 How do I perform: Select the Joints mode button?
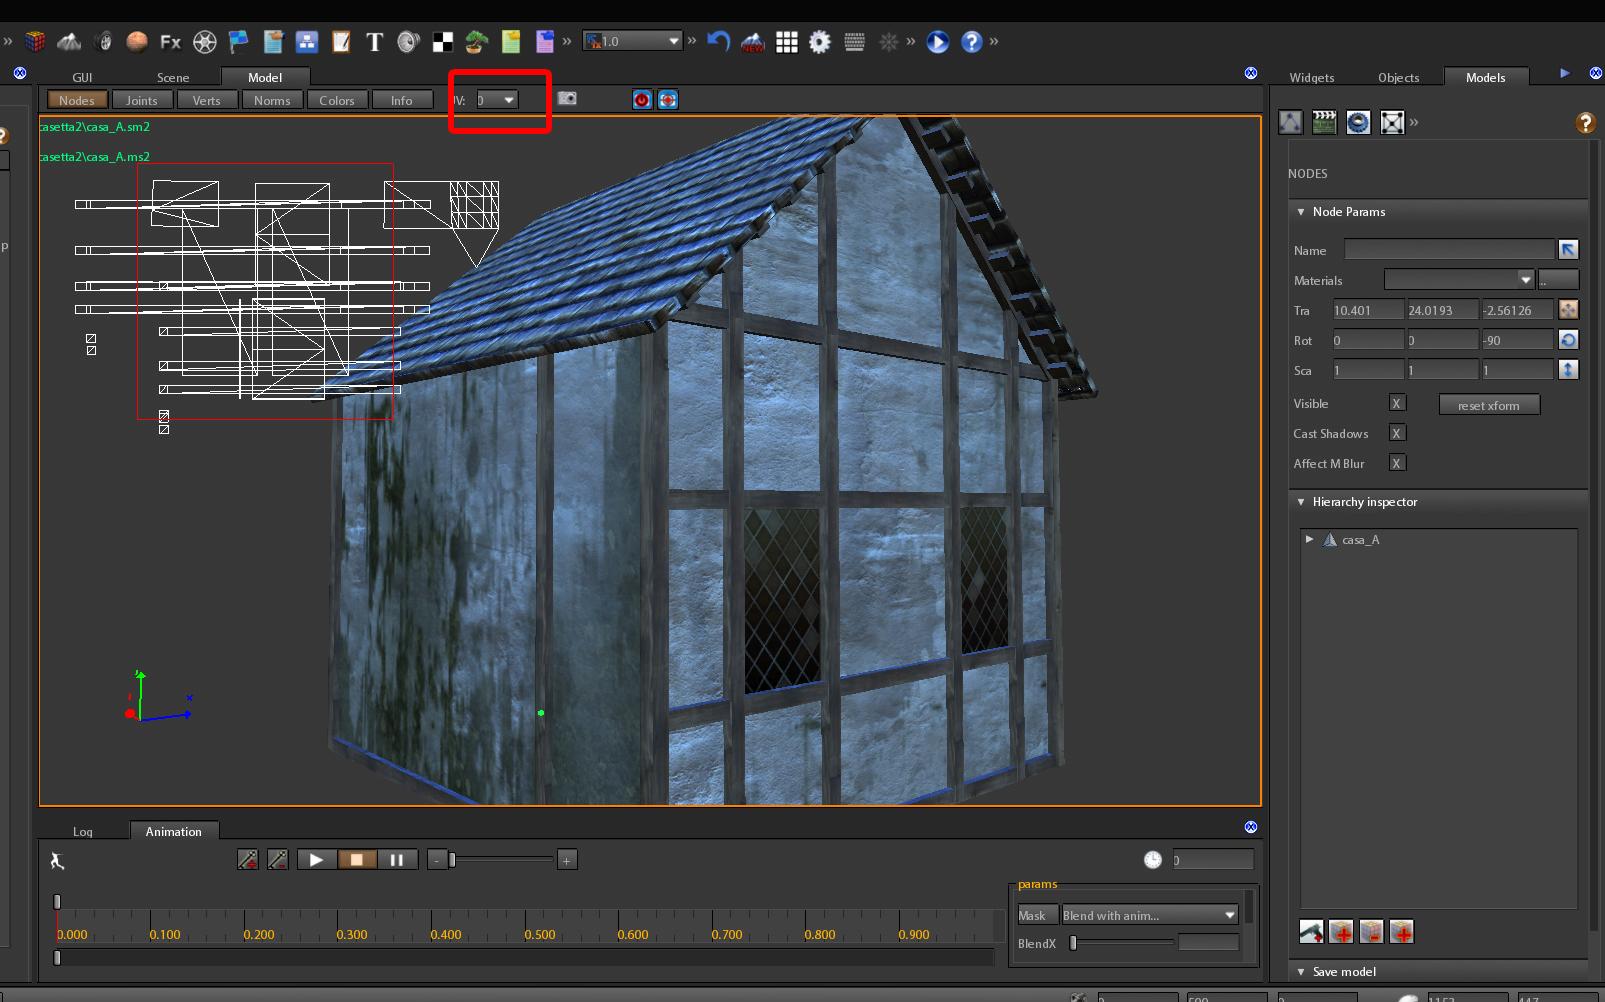point(142,100)
